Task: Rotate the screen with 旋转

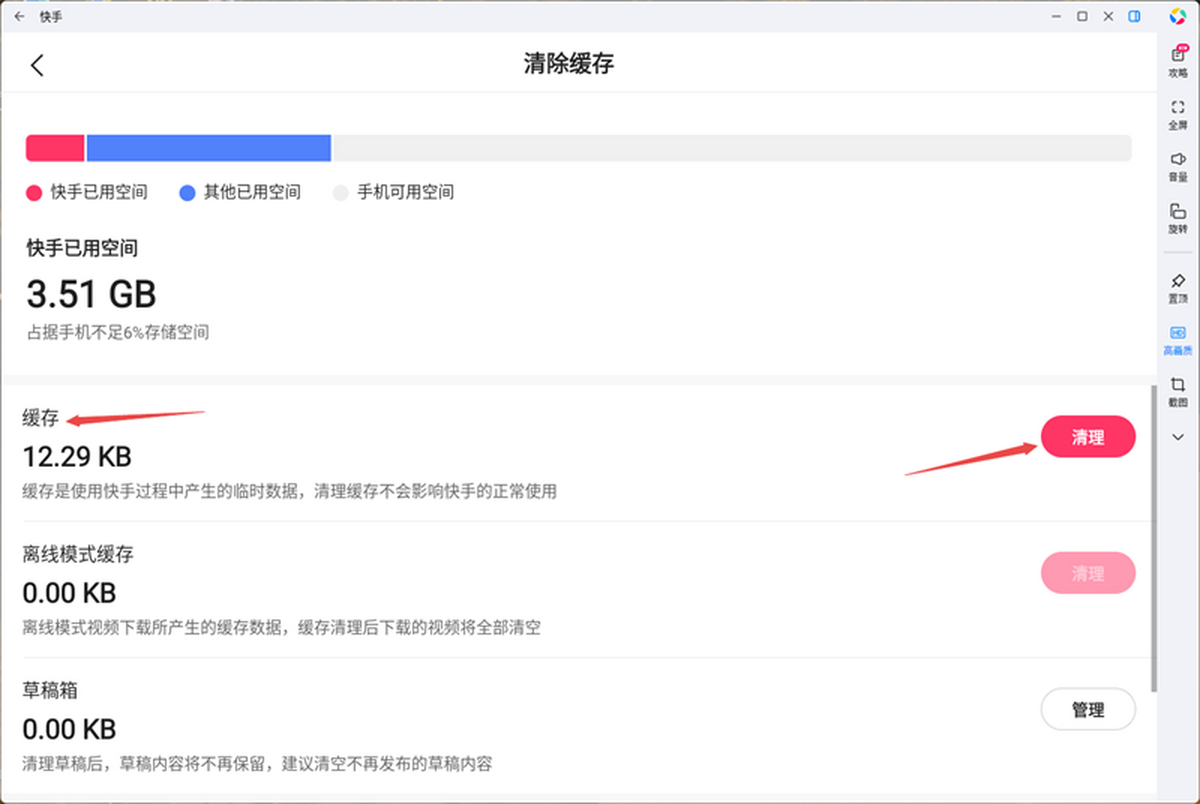Action: coord(1178,218)
